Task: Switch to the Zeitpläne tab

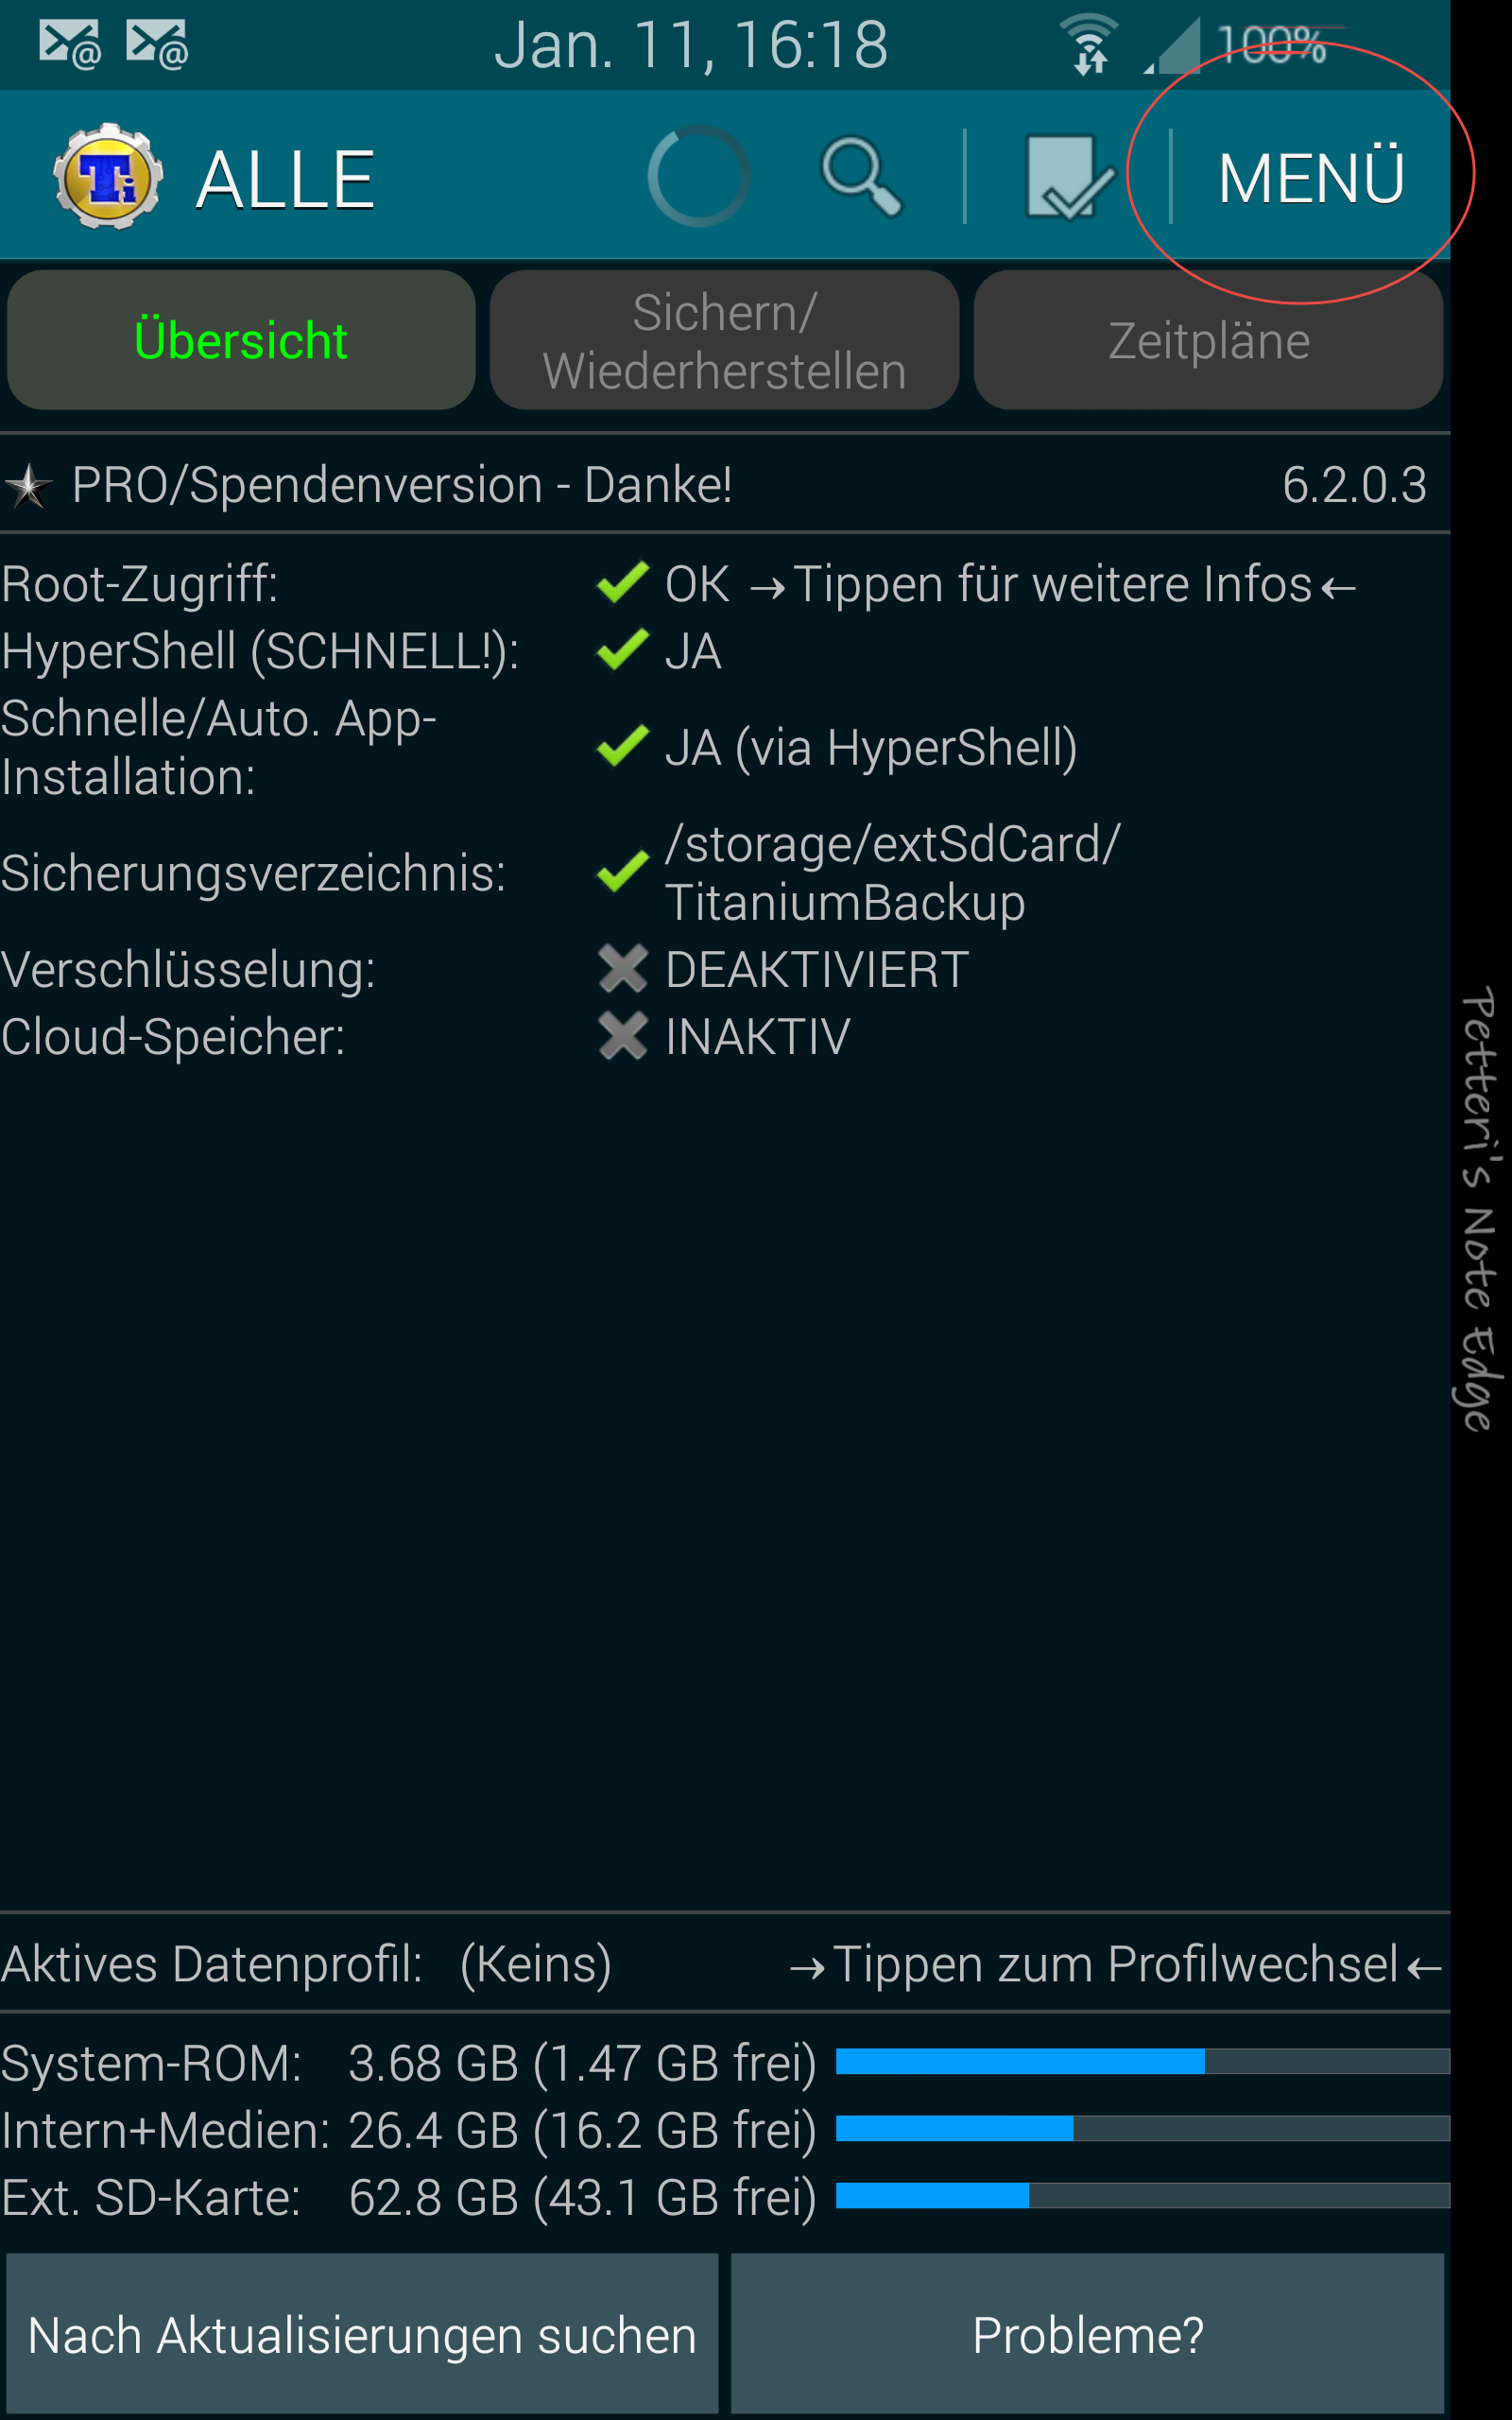Action: coord(1208,340)
